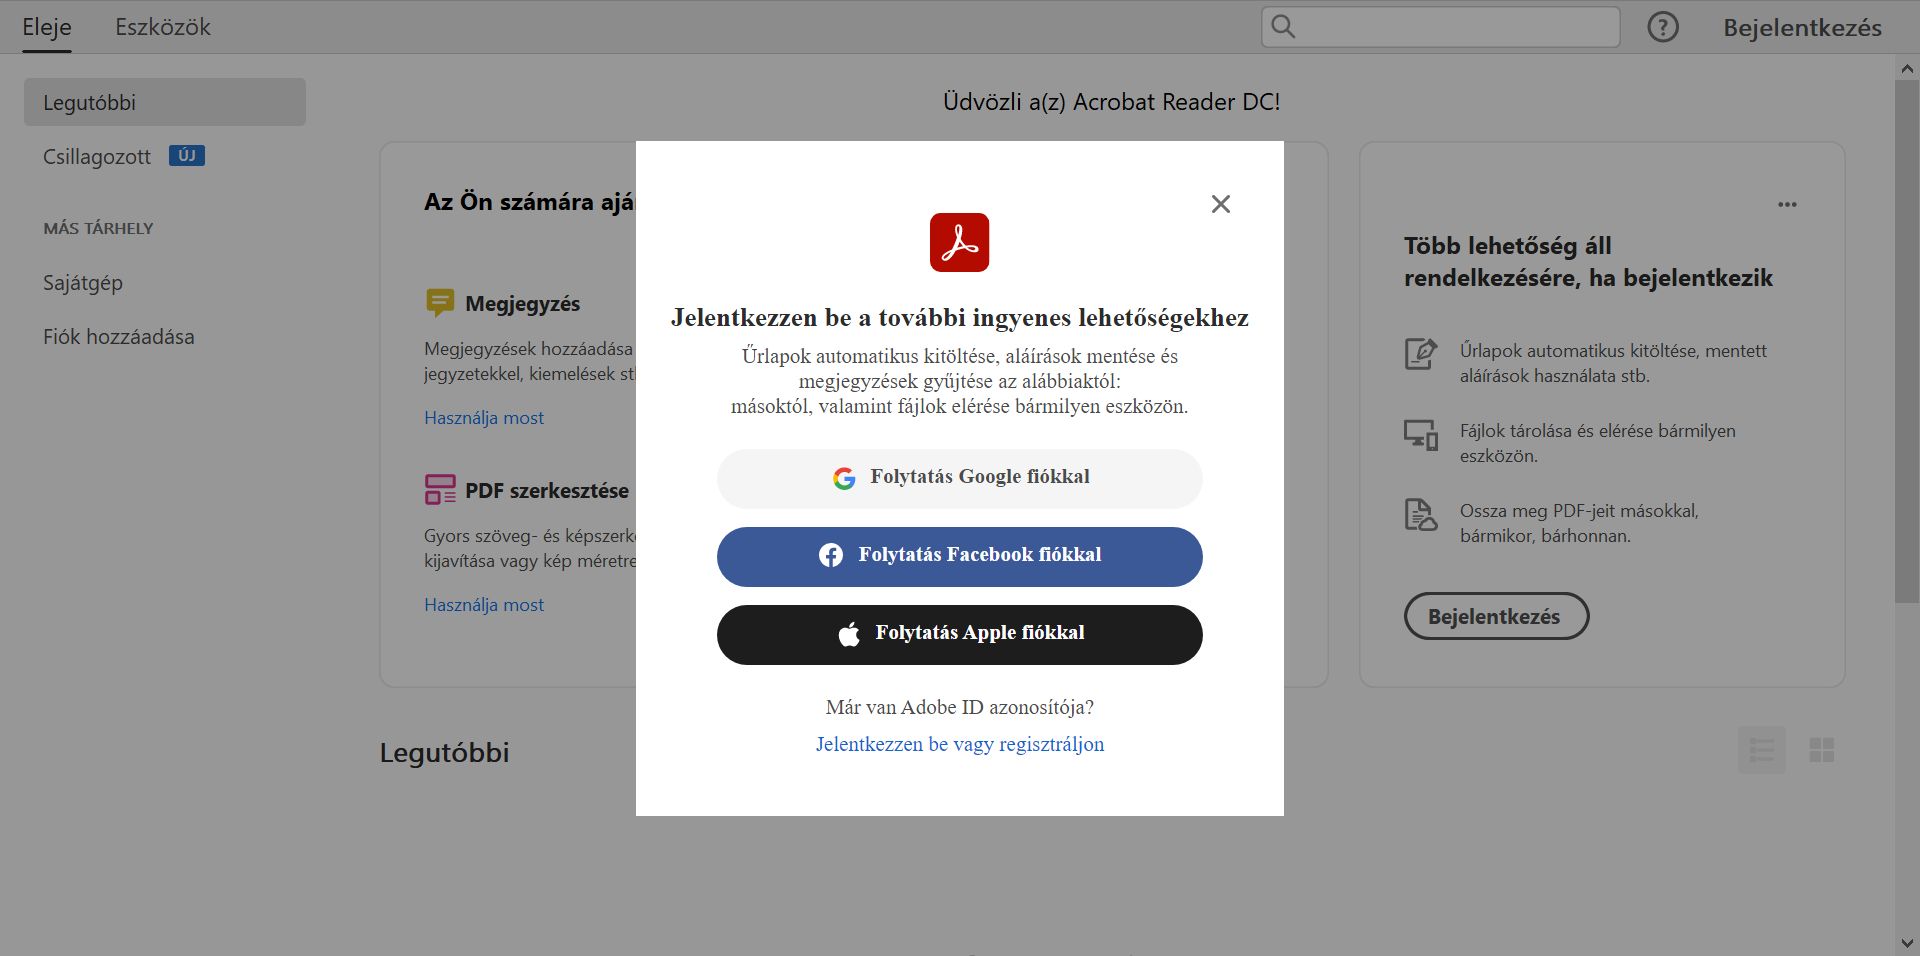Switch to grid view of recent files
1920x956 pixels.
pyautogui.click(x=1823, y=749)
